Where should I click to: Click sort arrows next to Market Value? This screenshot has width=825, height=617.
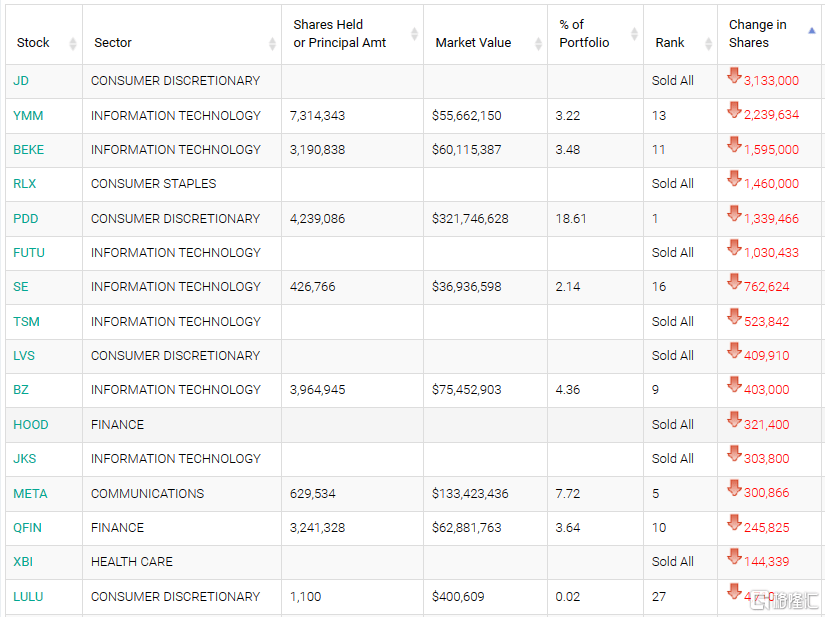539,43
